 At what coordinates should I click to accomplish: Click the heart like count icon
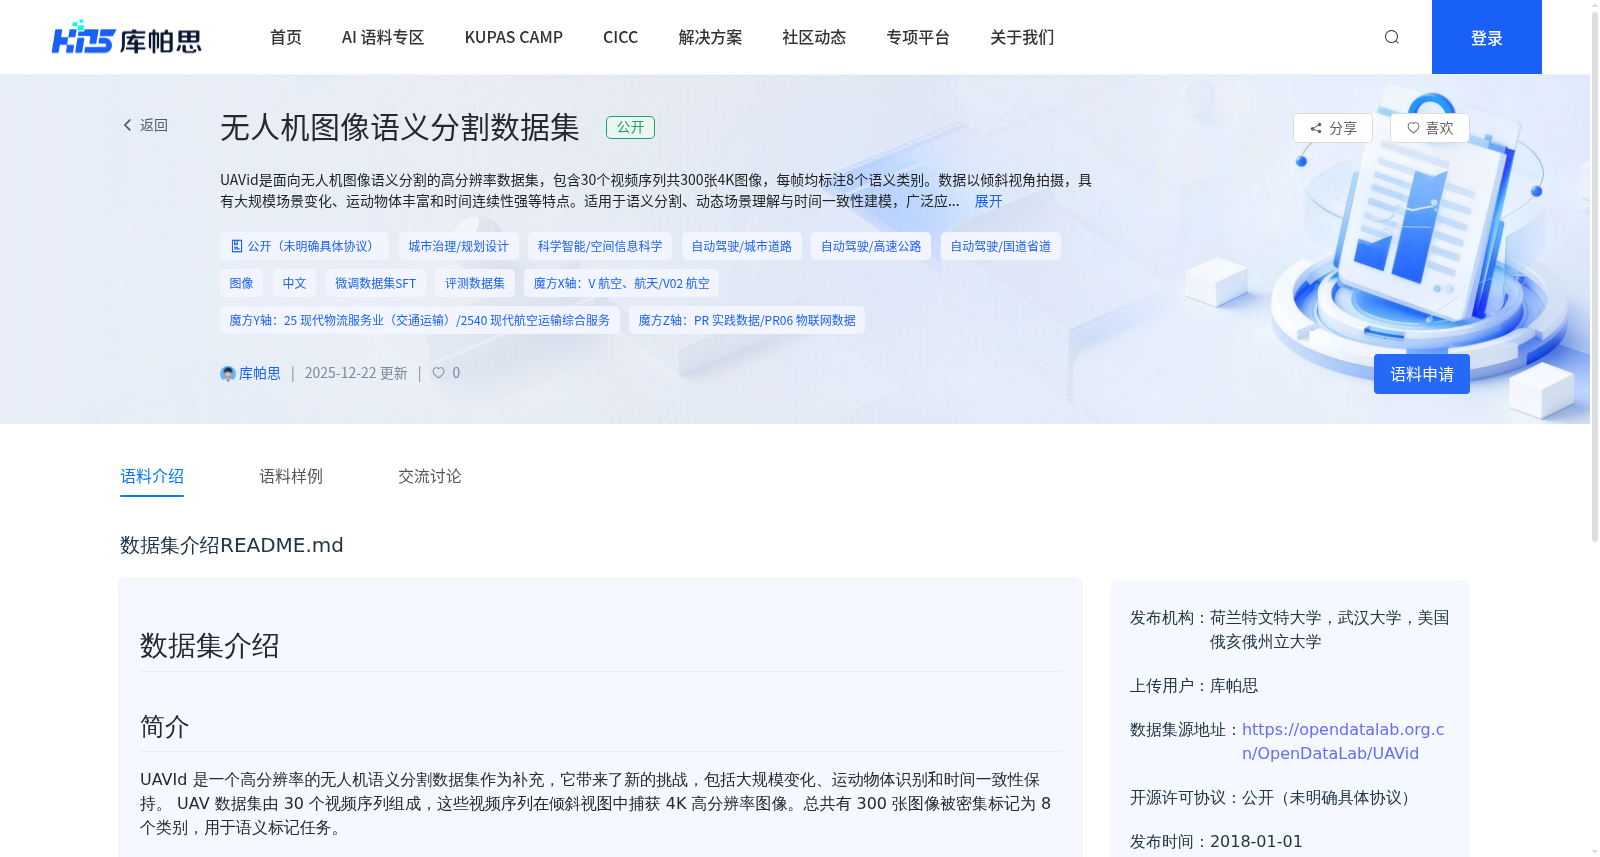[x=438, y=373]
